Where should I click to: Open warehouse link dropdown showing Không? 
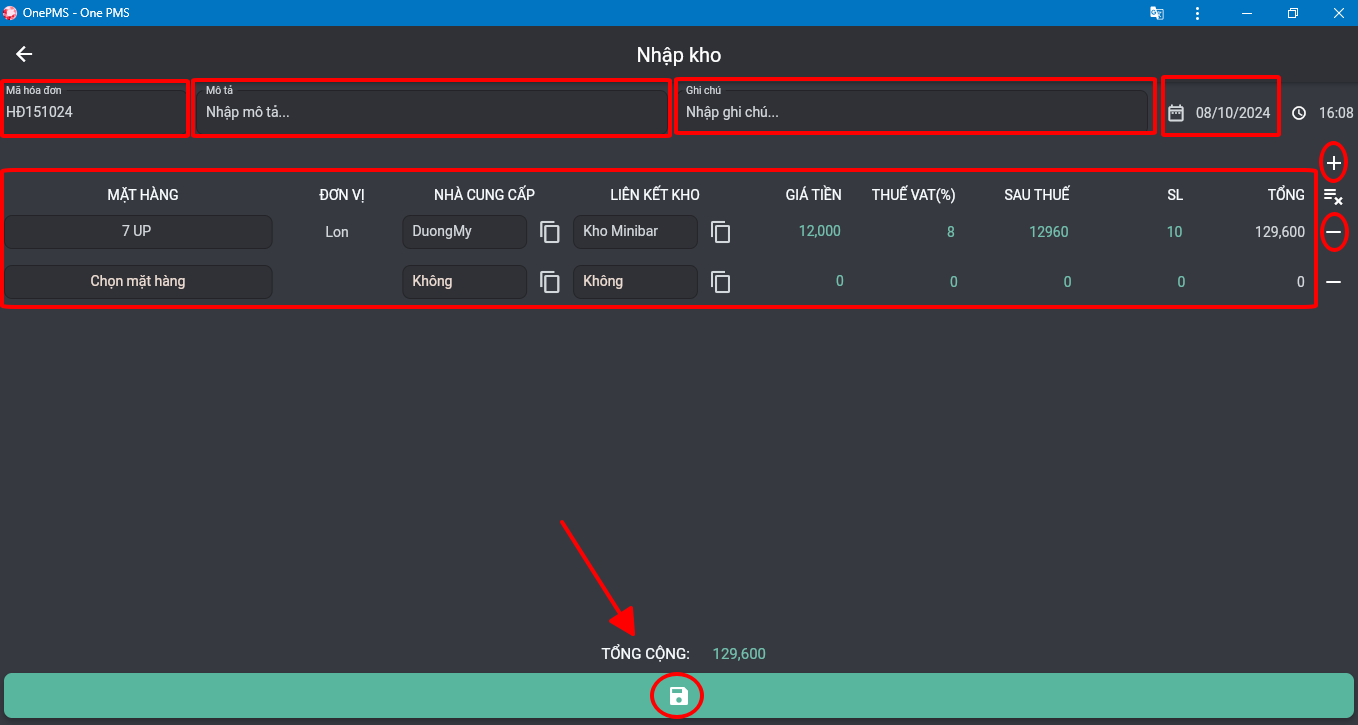[635, 282]
